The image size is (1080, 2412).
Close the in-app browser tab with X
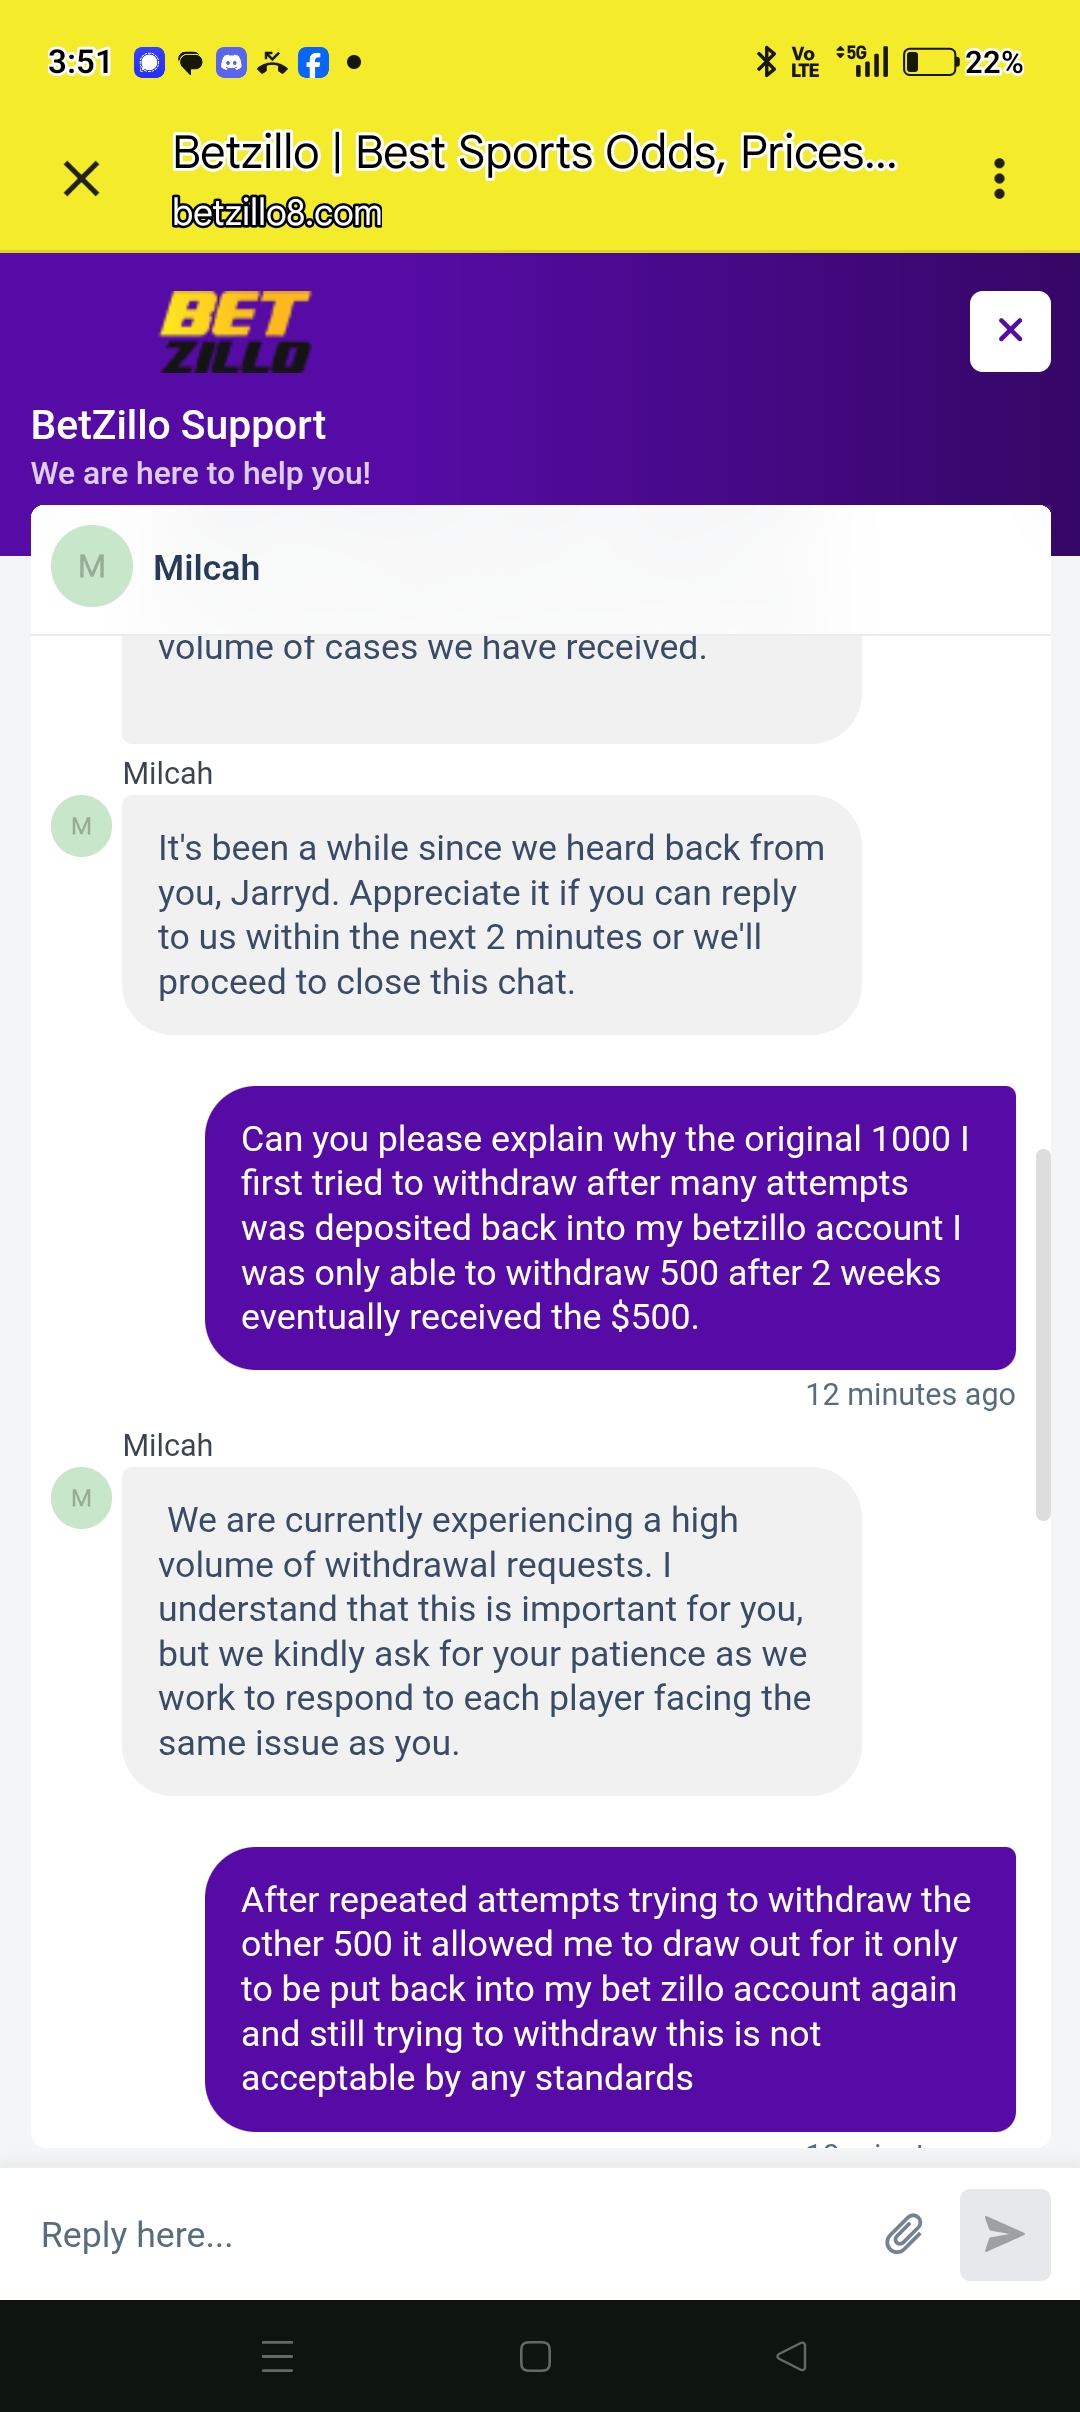coord(81,179)
